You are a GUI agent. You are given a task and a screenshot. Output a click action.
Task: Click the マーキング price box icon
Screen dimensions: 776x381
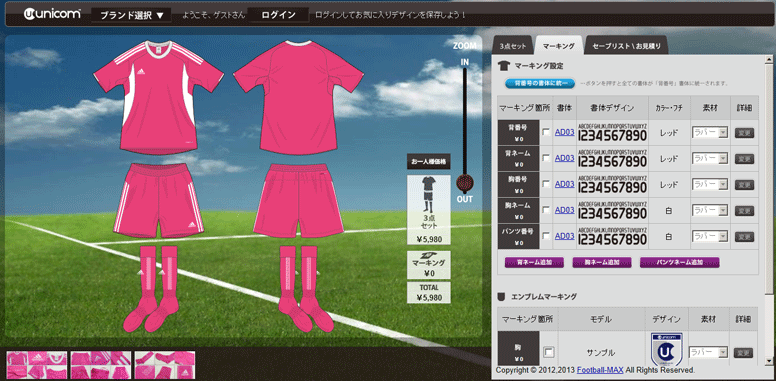click(x=429, y=265)
